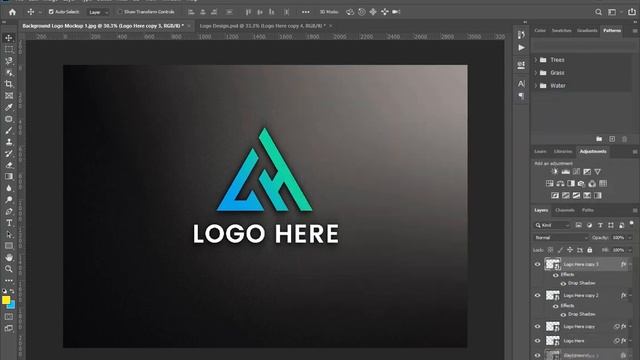Open the Actions panel play icon
Viewport: 640px width, 360px height.
click(521, 48)
